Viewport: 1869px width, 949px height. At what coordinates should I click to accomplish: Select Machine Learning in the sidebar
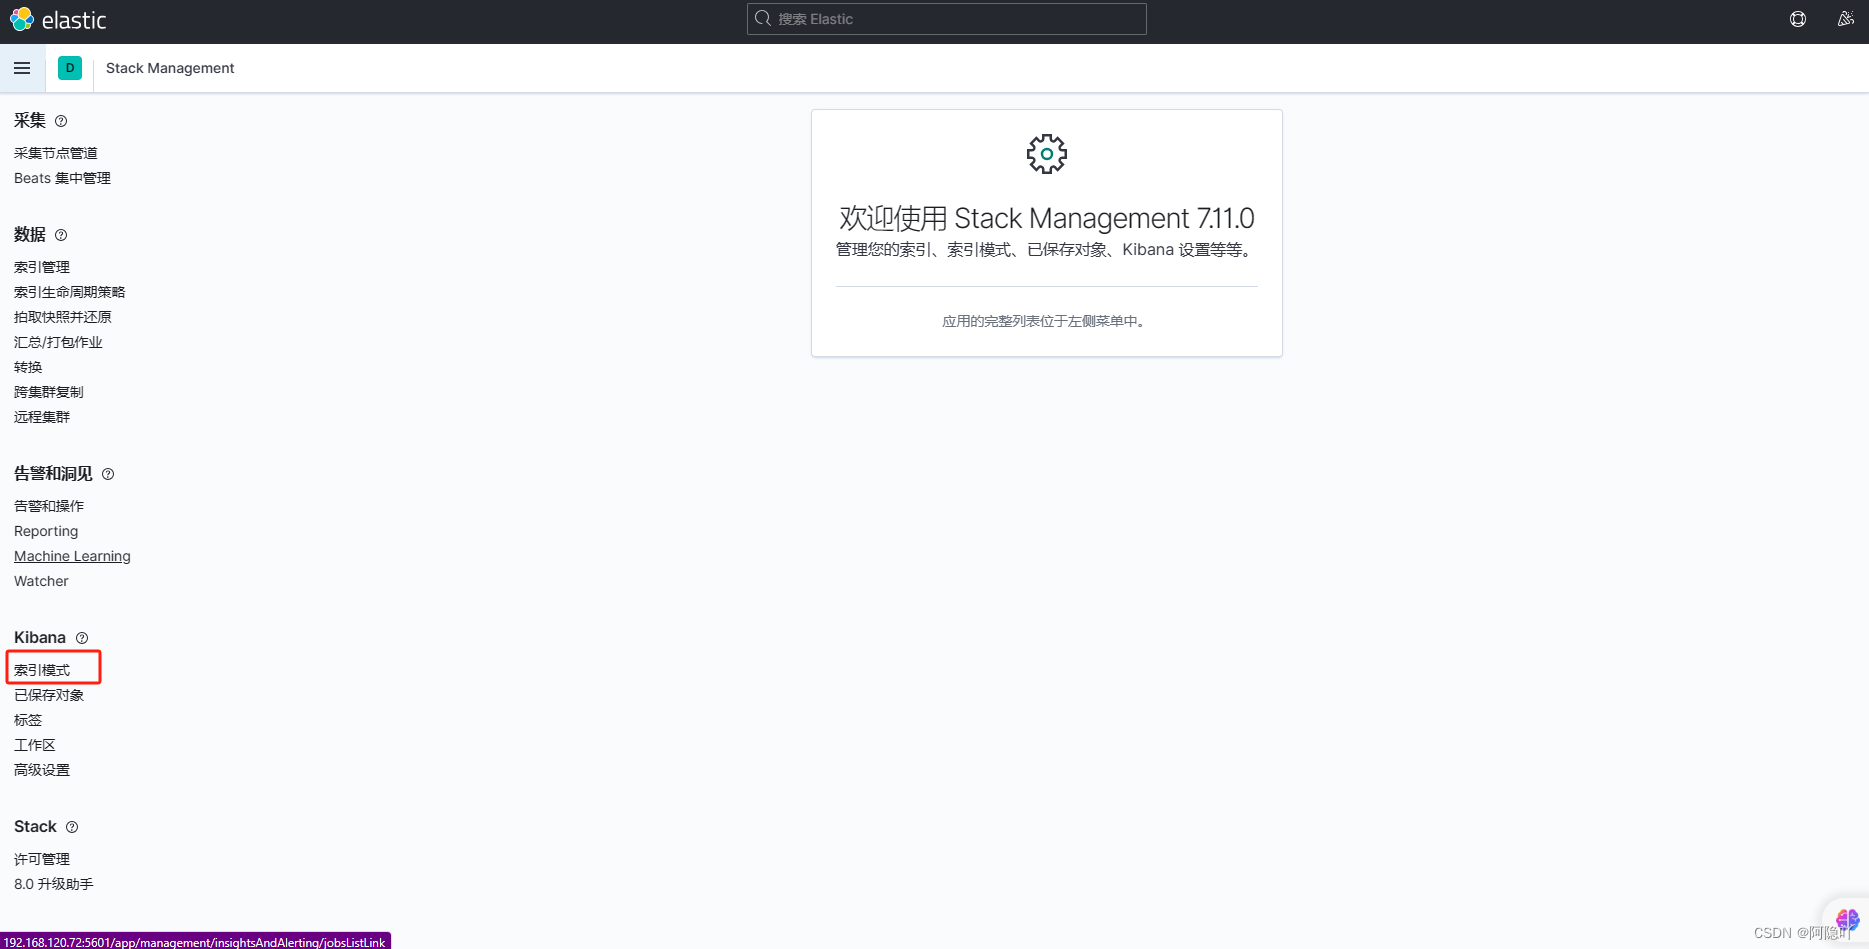[x=72, y=556]
